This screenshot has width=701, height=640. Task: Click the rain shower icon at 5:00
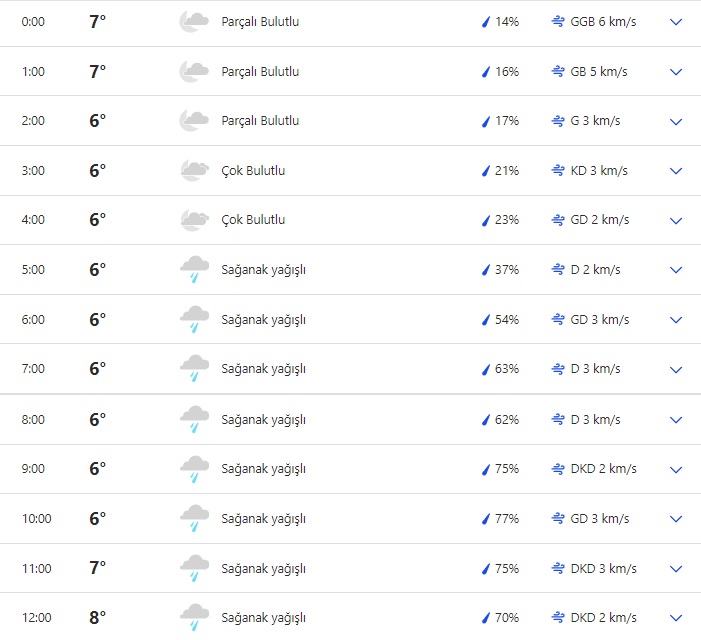193,270
